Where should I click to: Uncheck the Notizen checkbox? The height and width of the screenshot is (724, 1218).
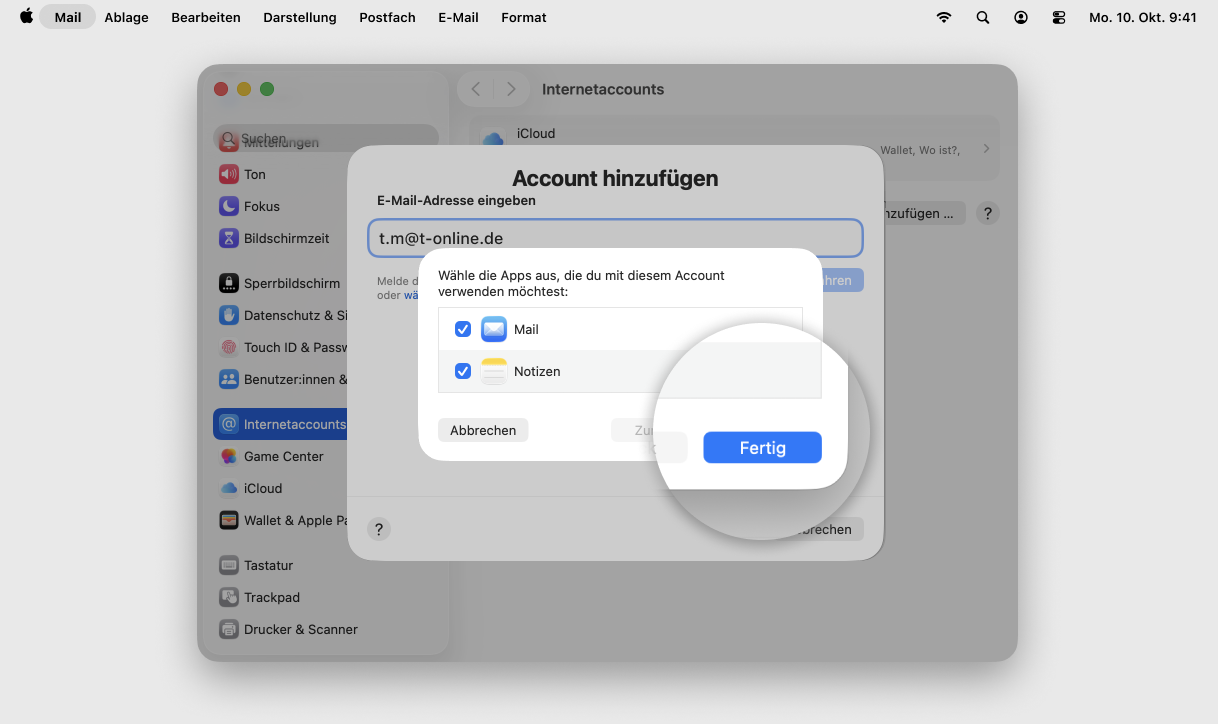click(463, 371)
